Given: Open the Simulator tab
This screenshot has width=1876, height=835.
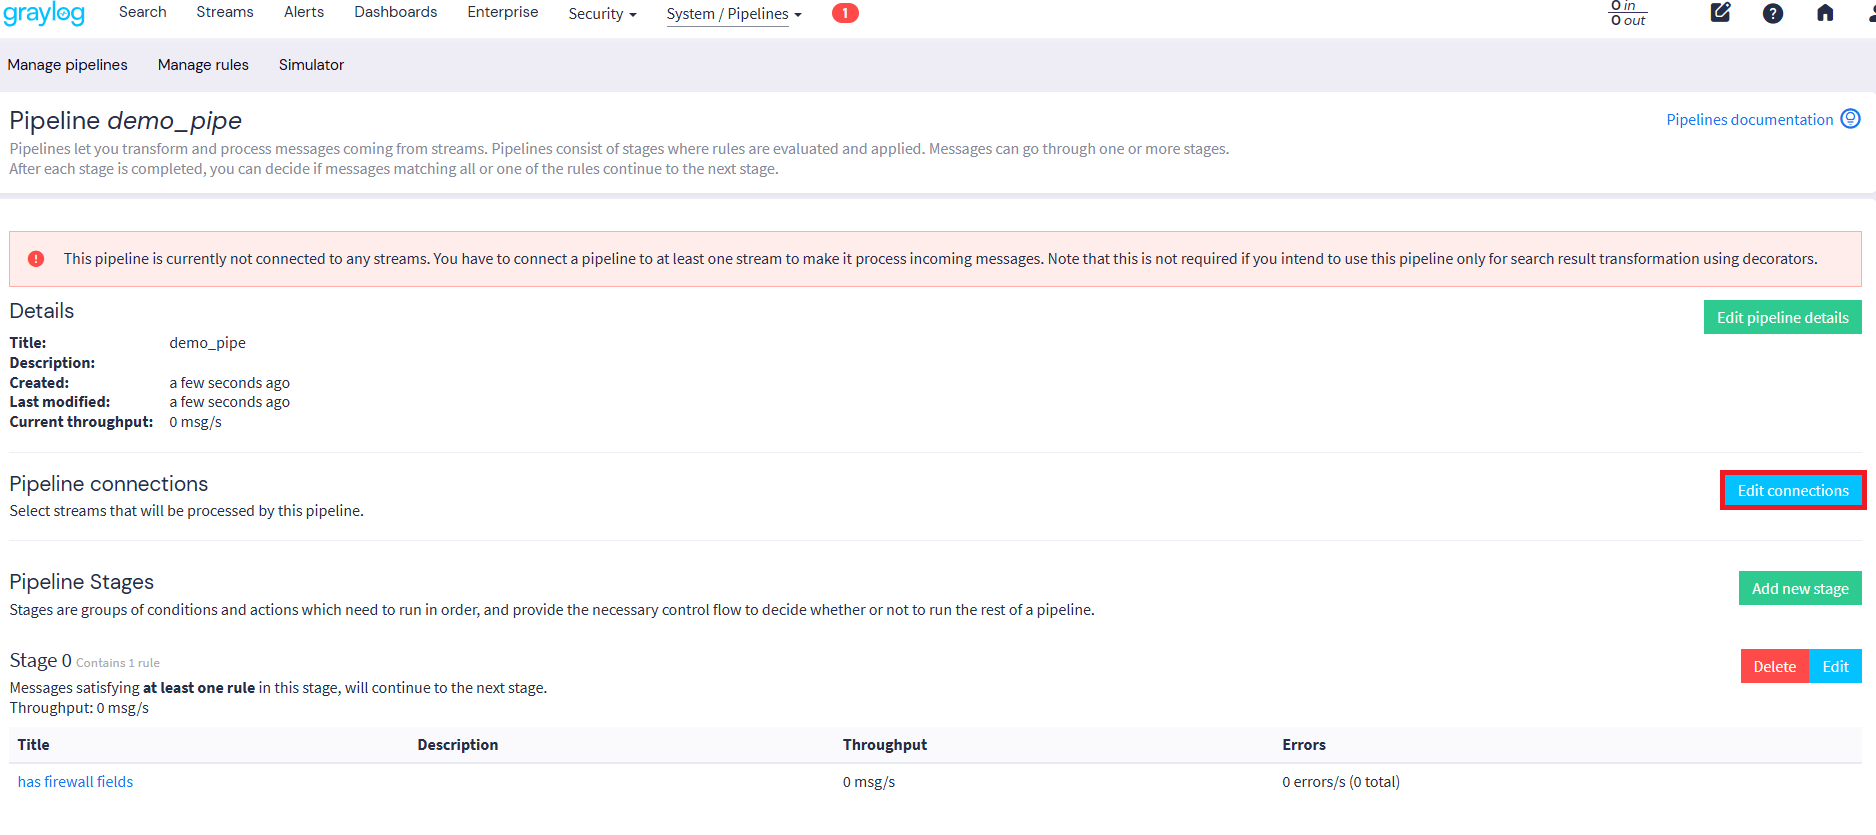Looking at the screenshot, I should tap(311, 65).
